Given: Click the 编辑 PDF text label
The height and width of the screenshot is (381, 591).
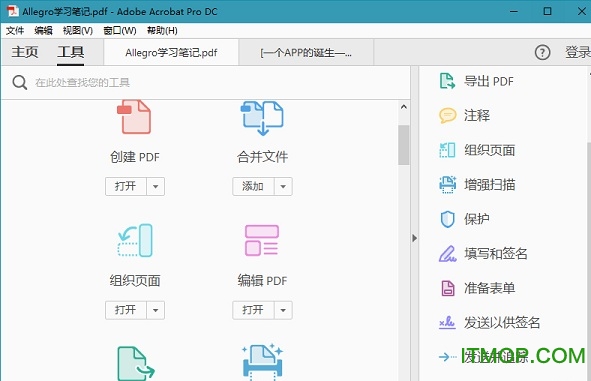Looking at the screenshot, I should click(x=262, y=281).
